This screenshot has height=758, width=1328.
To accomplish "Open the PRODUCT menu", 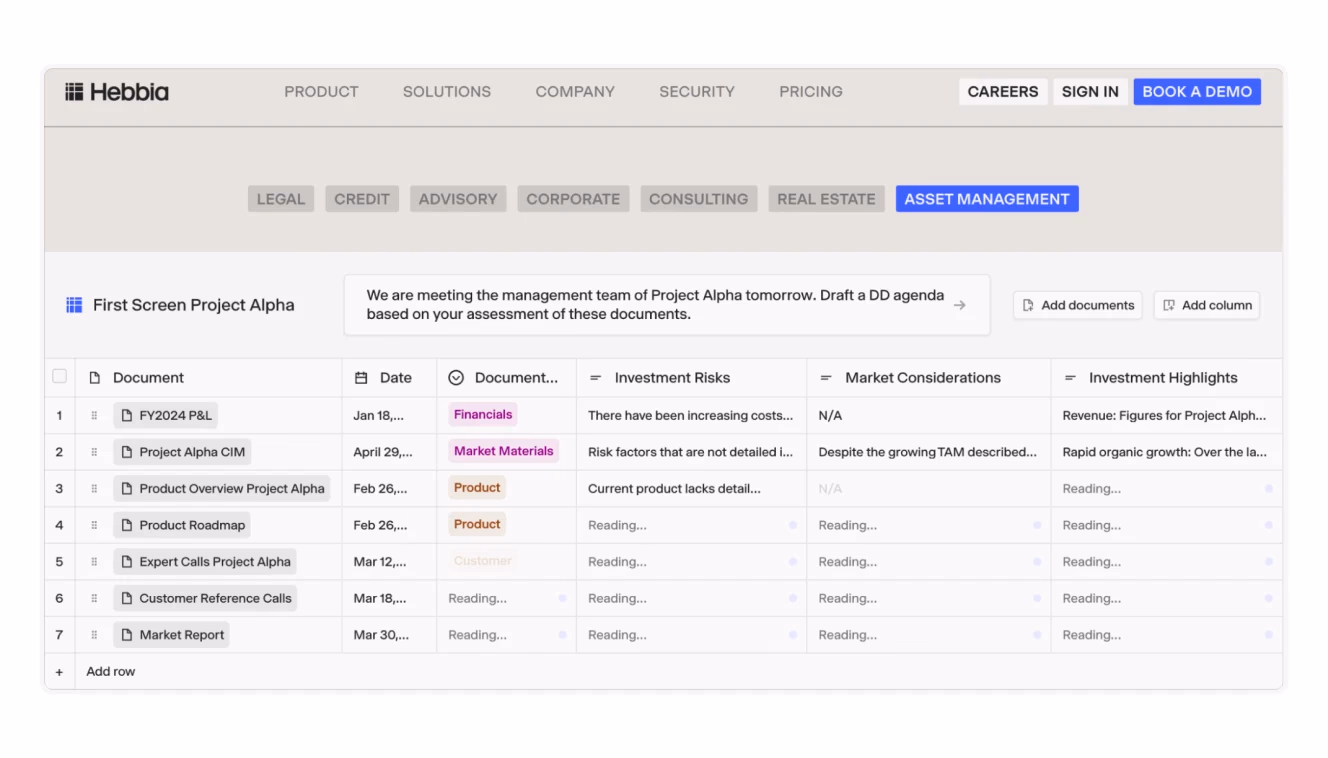I will [x=321, y=91].
